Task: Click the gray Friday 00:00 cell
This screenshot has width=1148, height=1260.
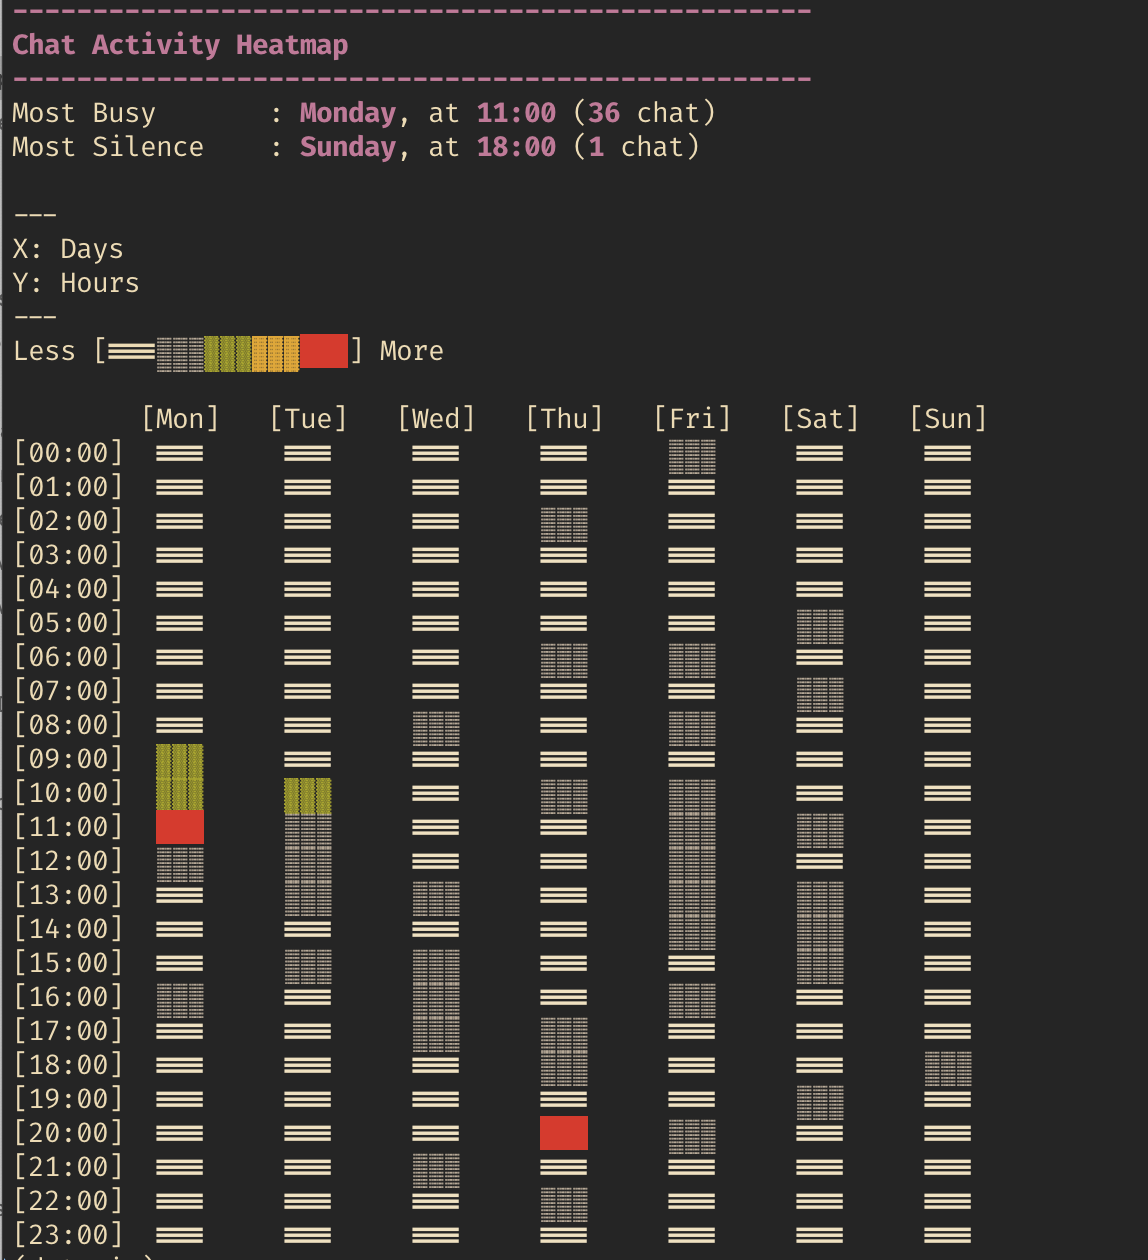Action: (692, 456)
